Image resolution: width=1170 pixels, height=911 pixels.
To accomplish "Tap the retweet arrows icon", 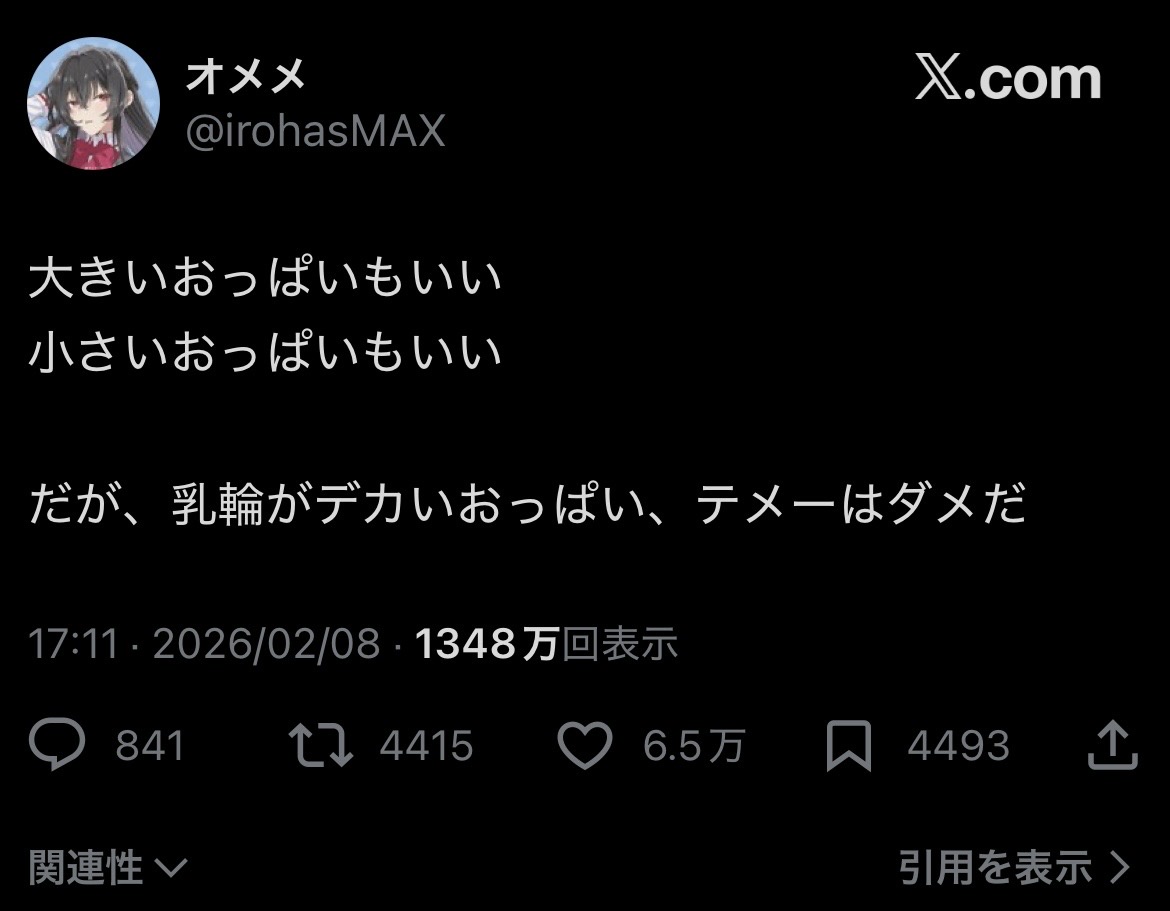I will point(320,745).
